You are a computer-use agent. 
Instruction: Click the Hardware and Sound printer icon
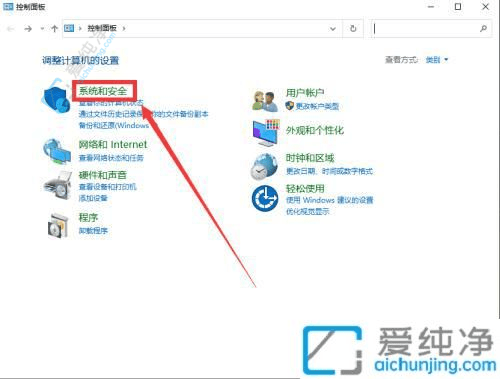click(57, 185)
